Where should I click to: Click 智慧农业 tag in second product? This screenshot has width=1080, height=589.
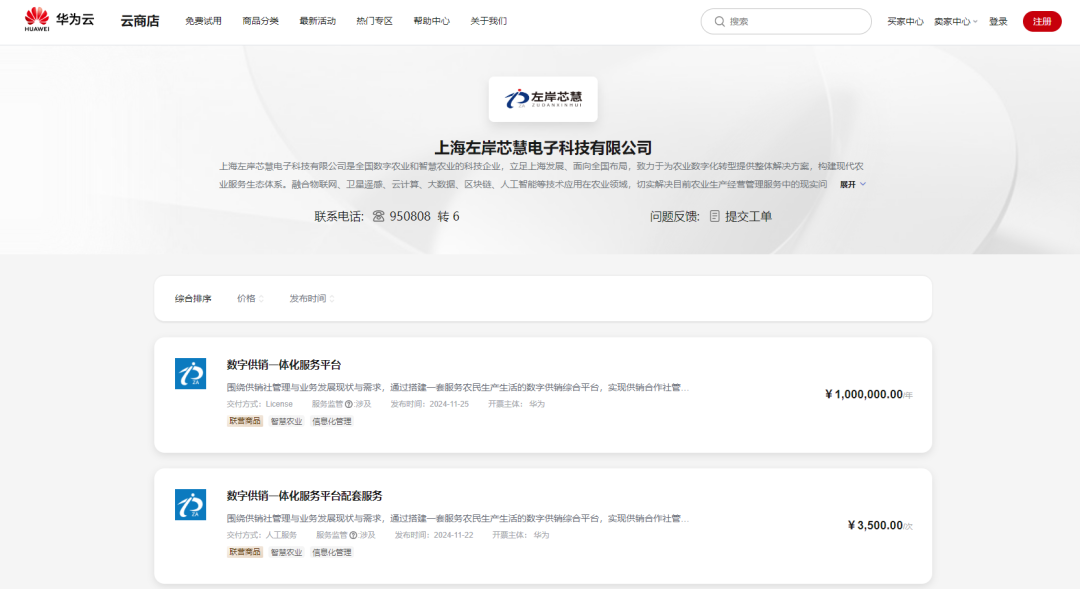[x=286, y=552]
